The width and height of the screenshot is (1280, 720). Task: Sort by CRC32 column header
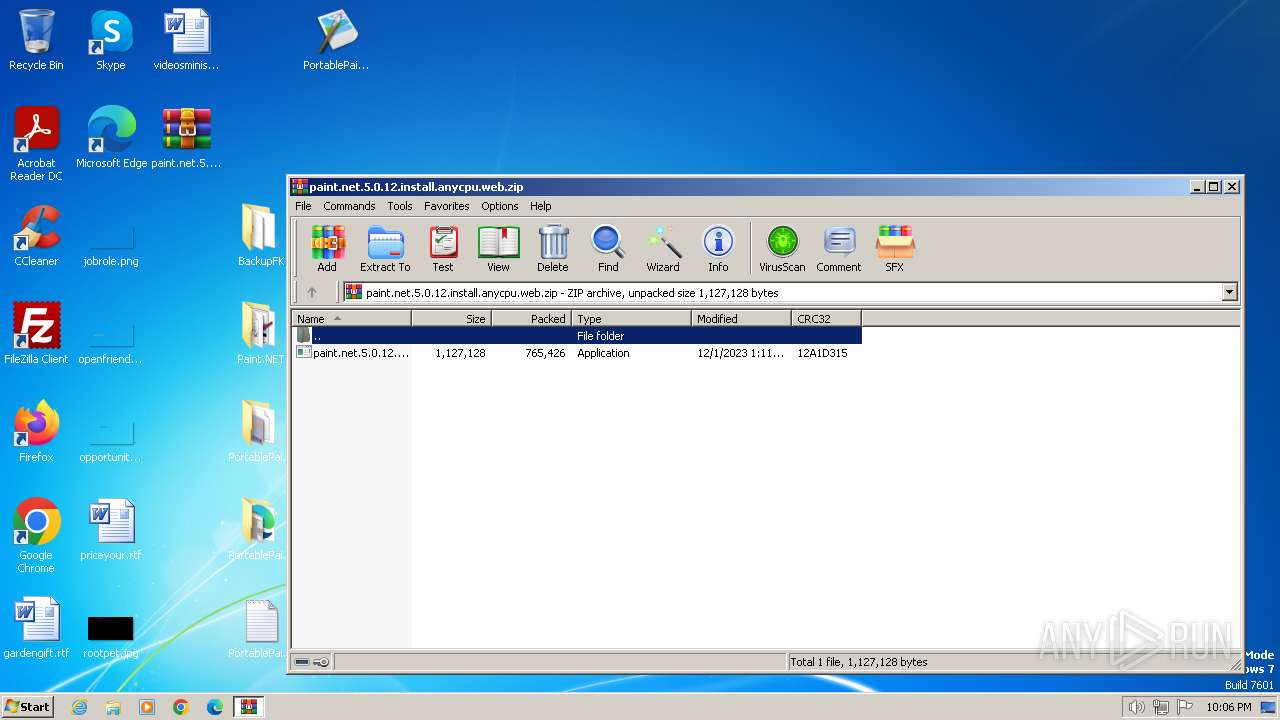(x=827, y=319)
